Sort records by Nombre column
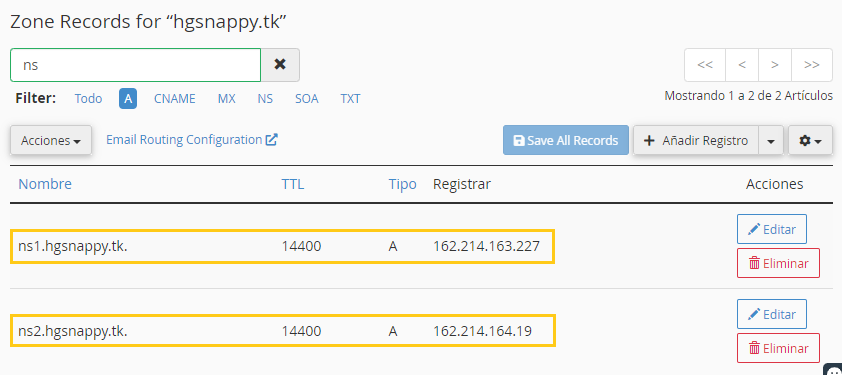The image size is (842, 375). click(x=45, y=184)
